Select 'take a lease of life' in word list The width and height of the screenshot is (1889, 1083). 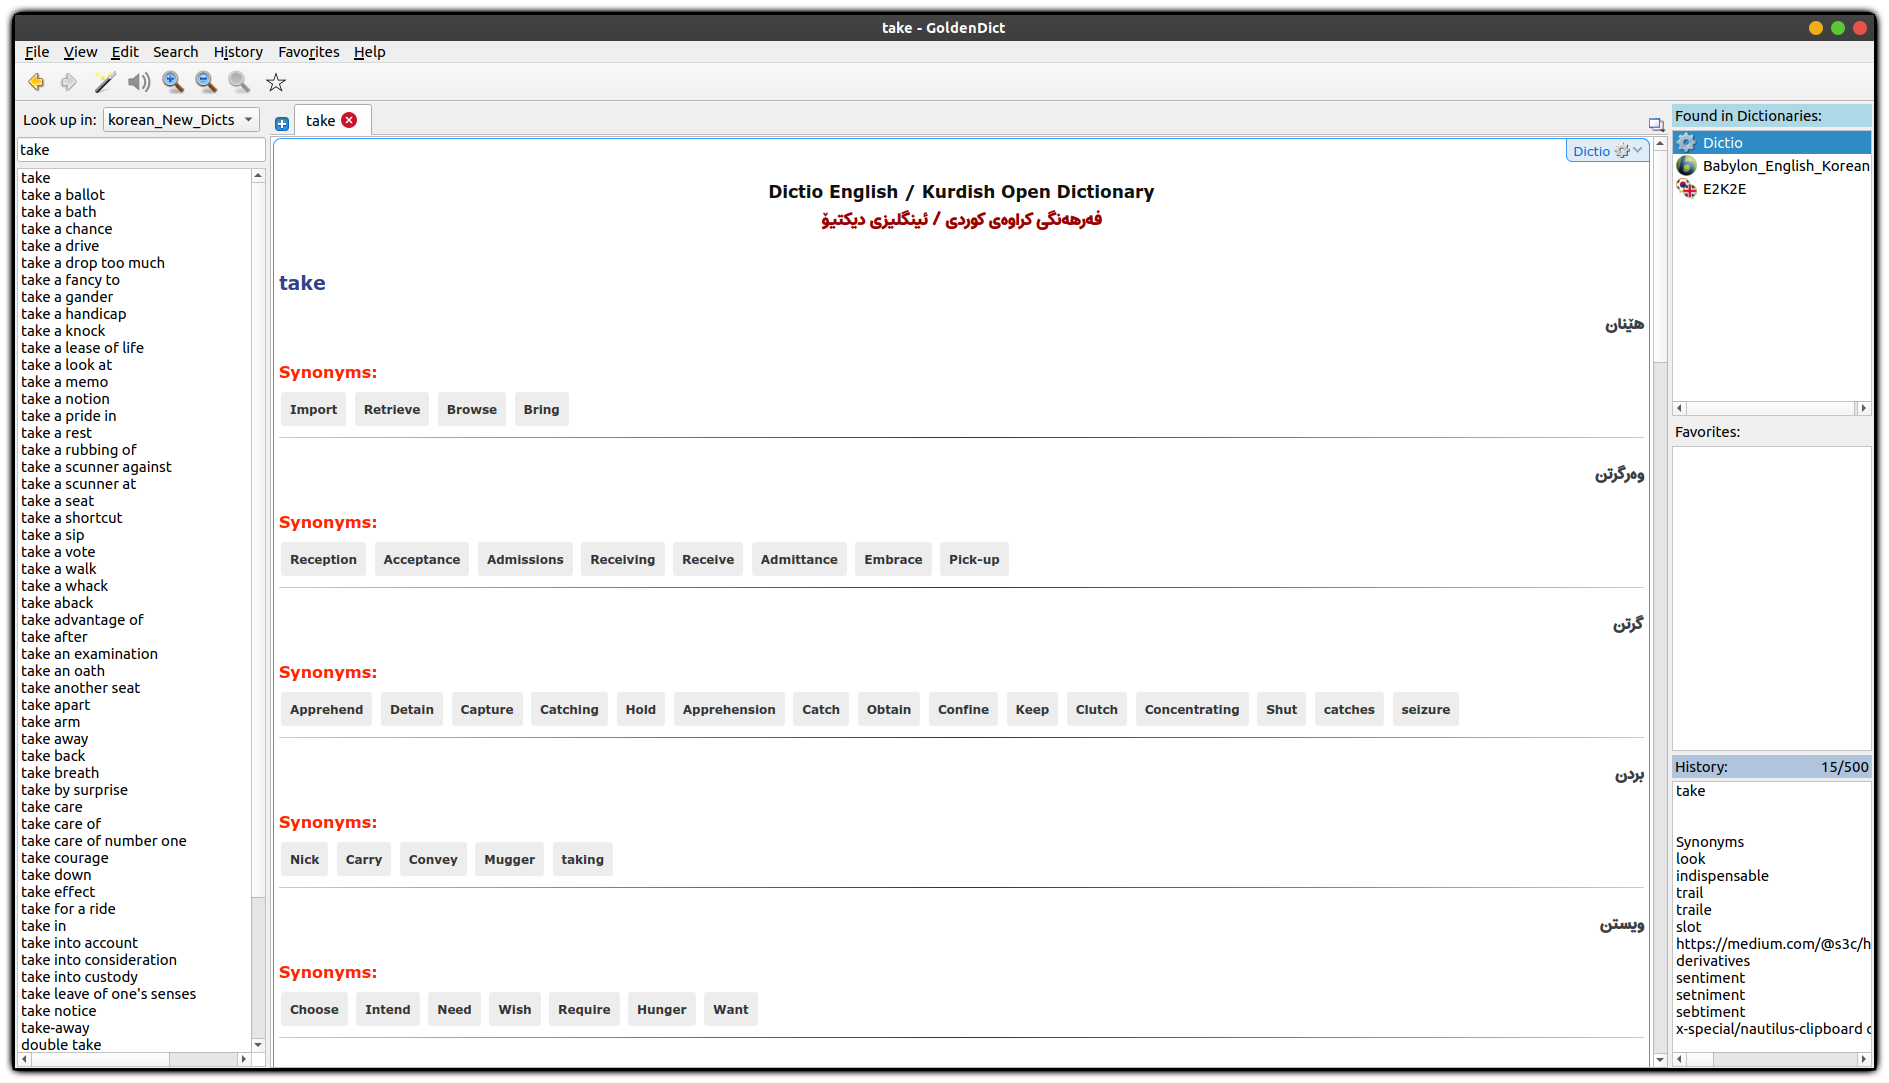83,348
